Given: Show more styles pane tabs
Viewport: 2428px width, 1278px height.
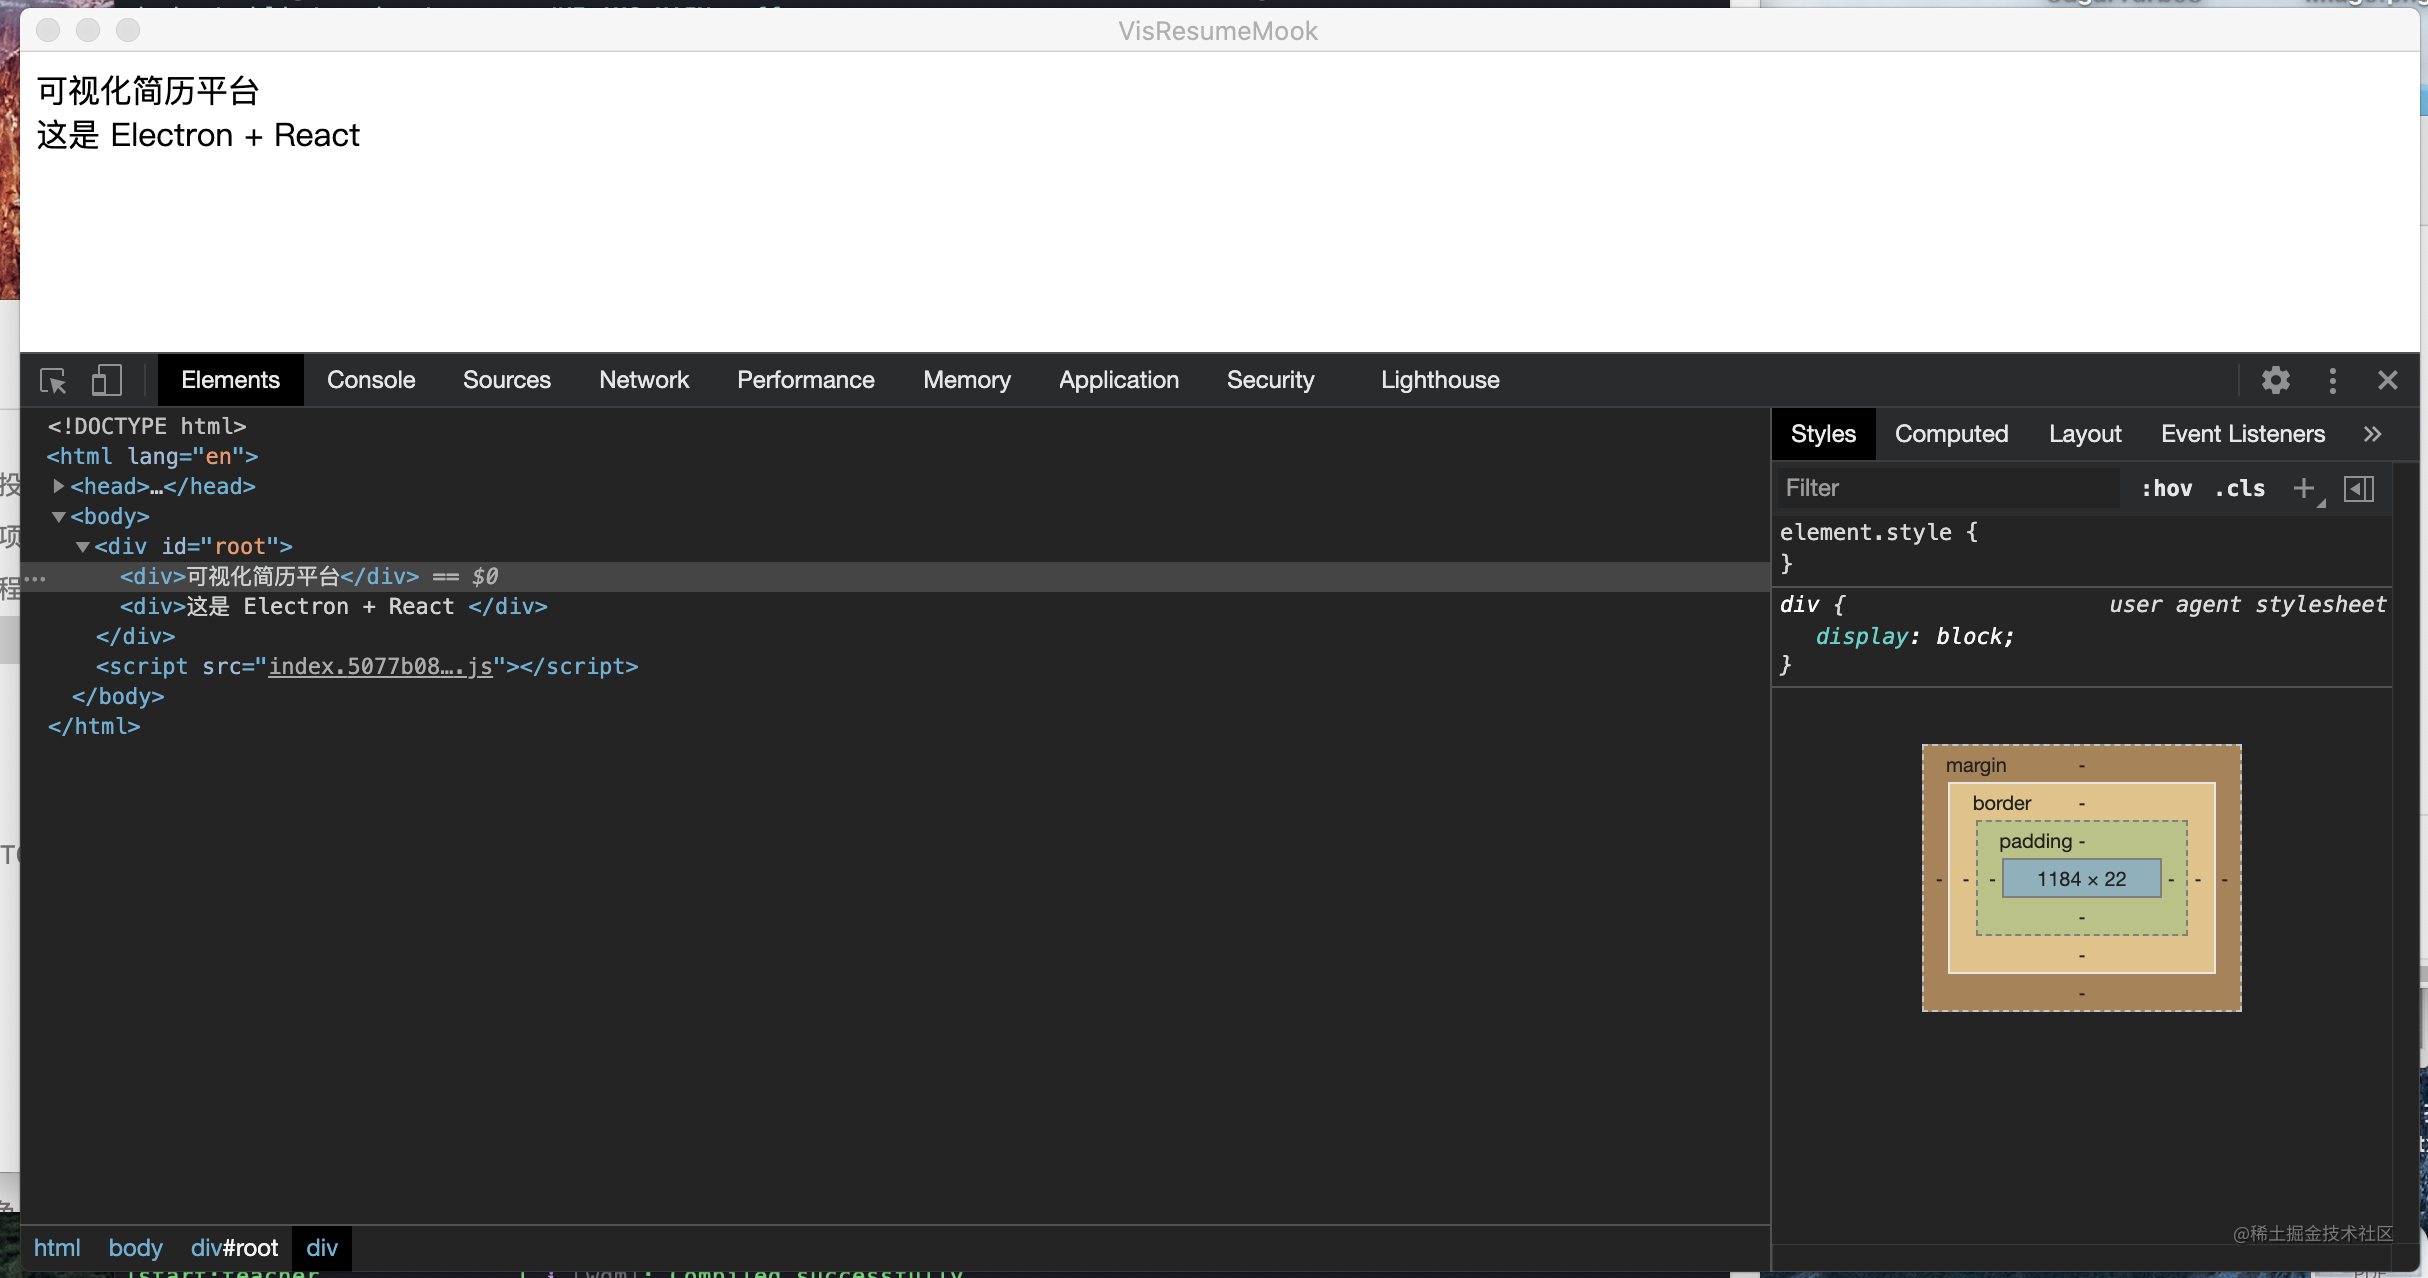Looking at the screenshot, I should click(x=2373, y=434).
